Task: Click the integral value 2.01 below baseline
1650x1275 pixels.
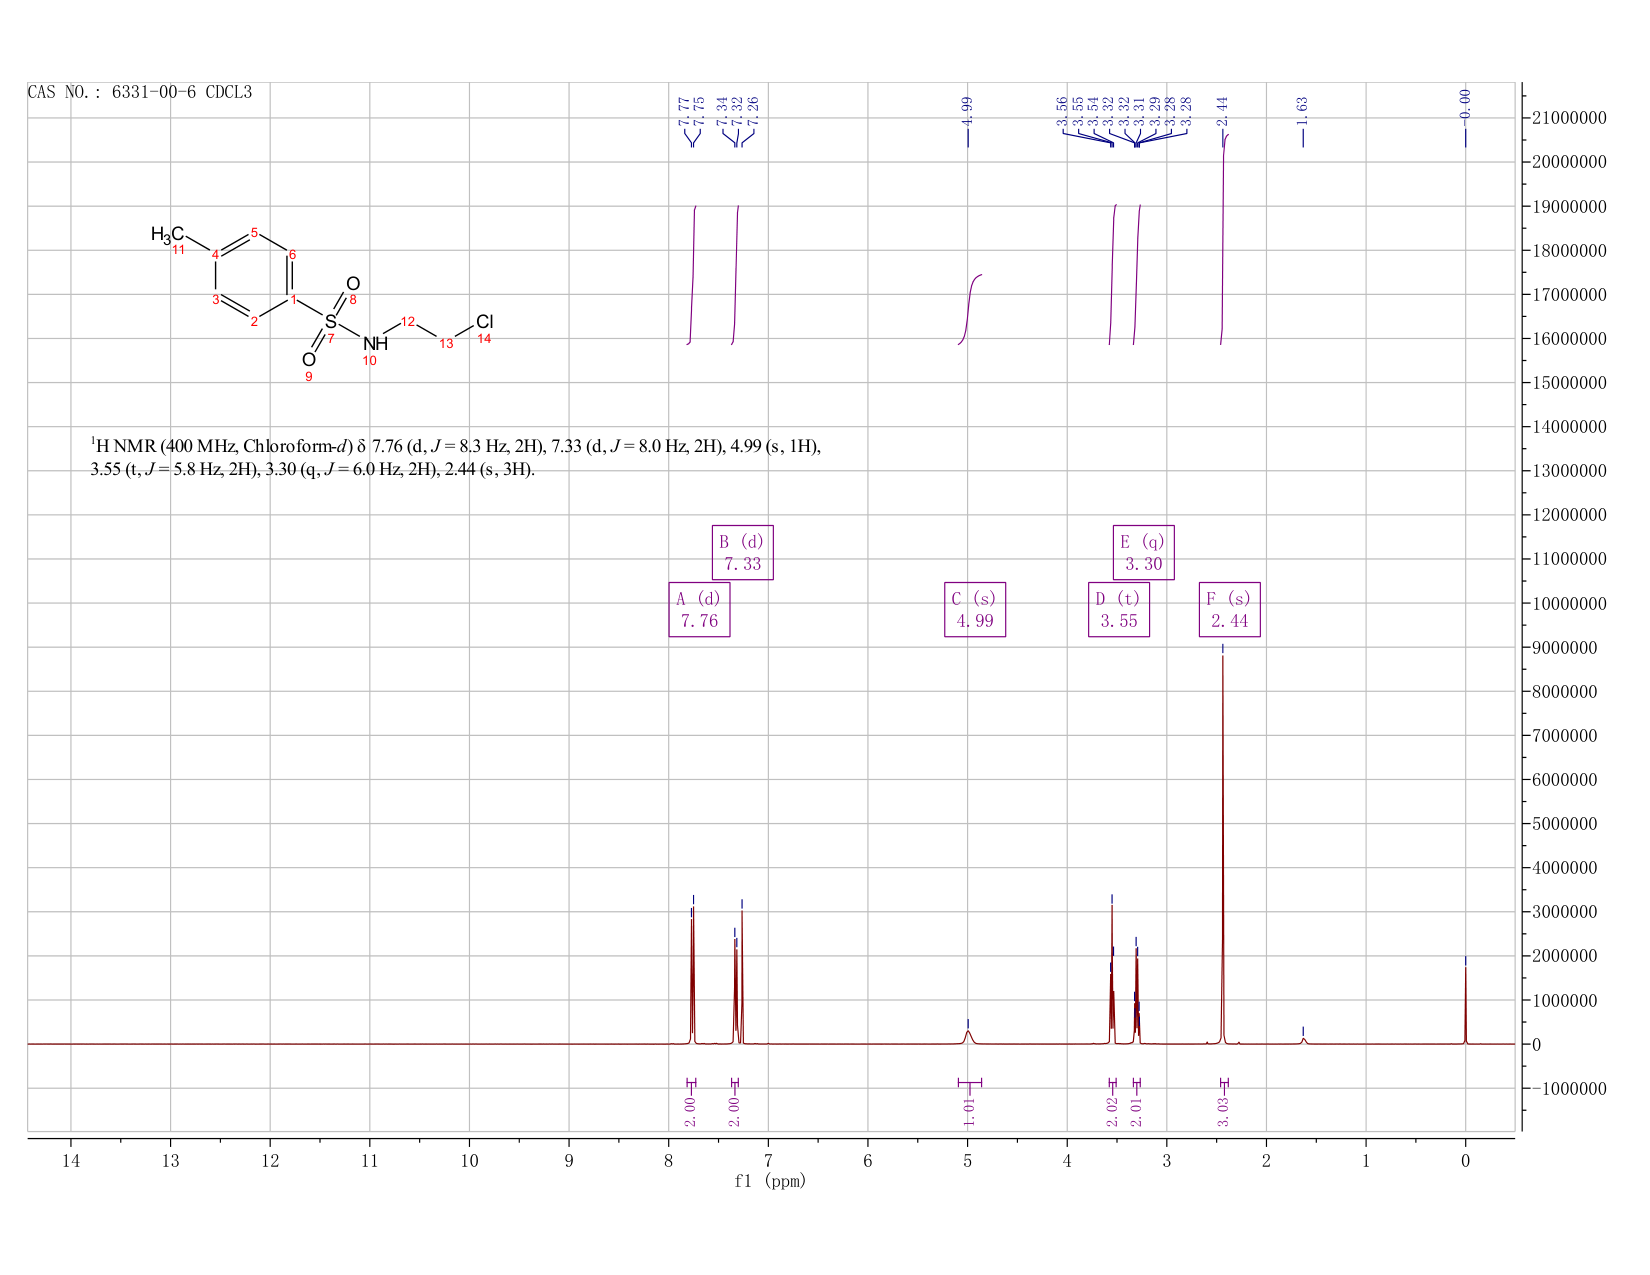Action: click(x=1136, y=1111)
